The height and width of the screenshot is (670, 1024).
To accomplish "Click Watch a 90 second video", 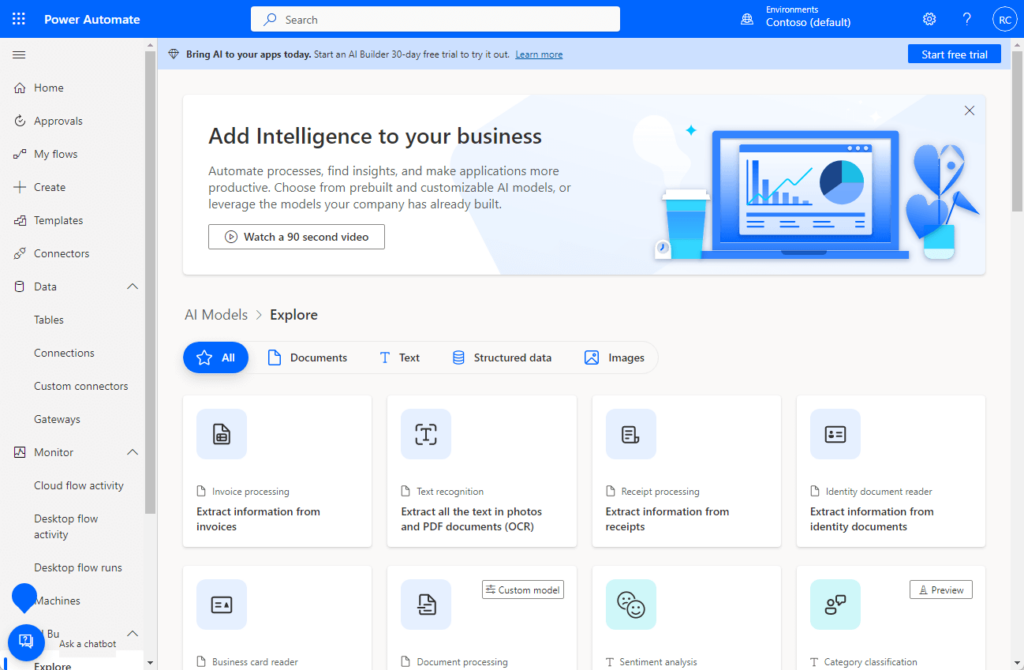I will click(x=296, y=236).
